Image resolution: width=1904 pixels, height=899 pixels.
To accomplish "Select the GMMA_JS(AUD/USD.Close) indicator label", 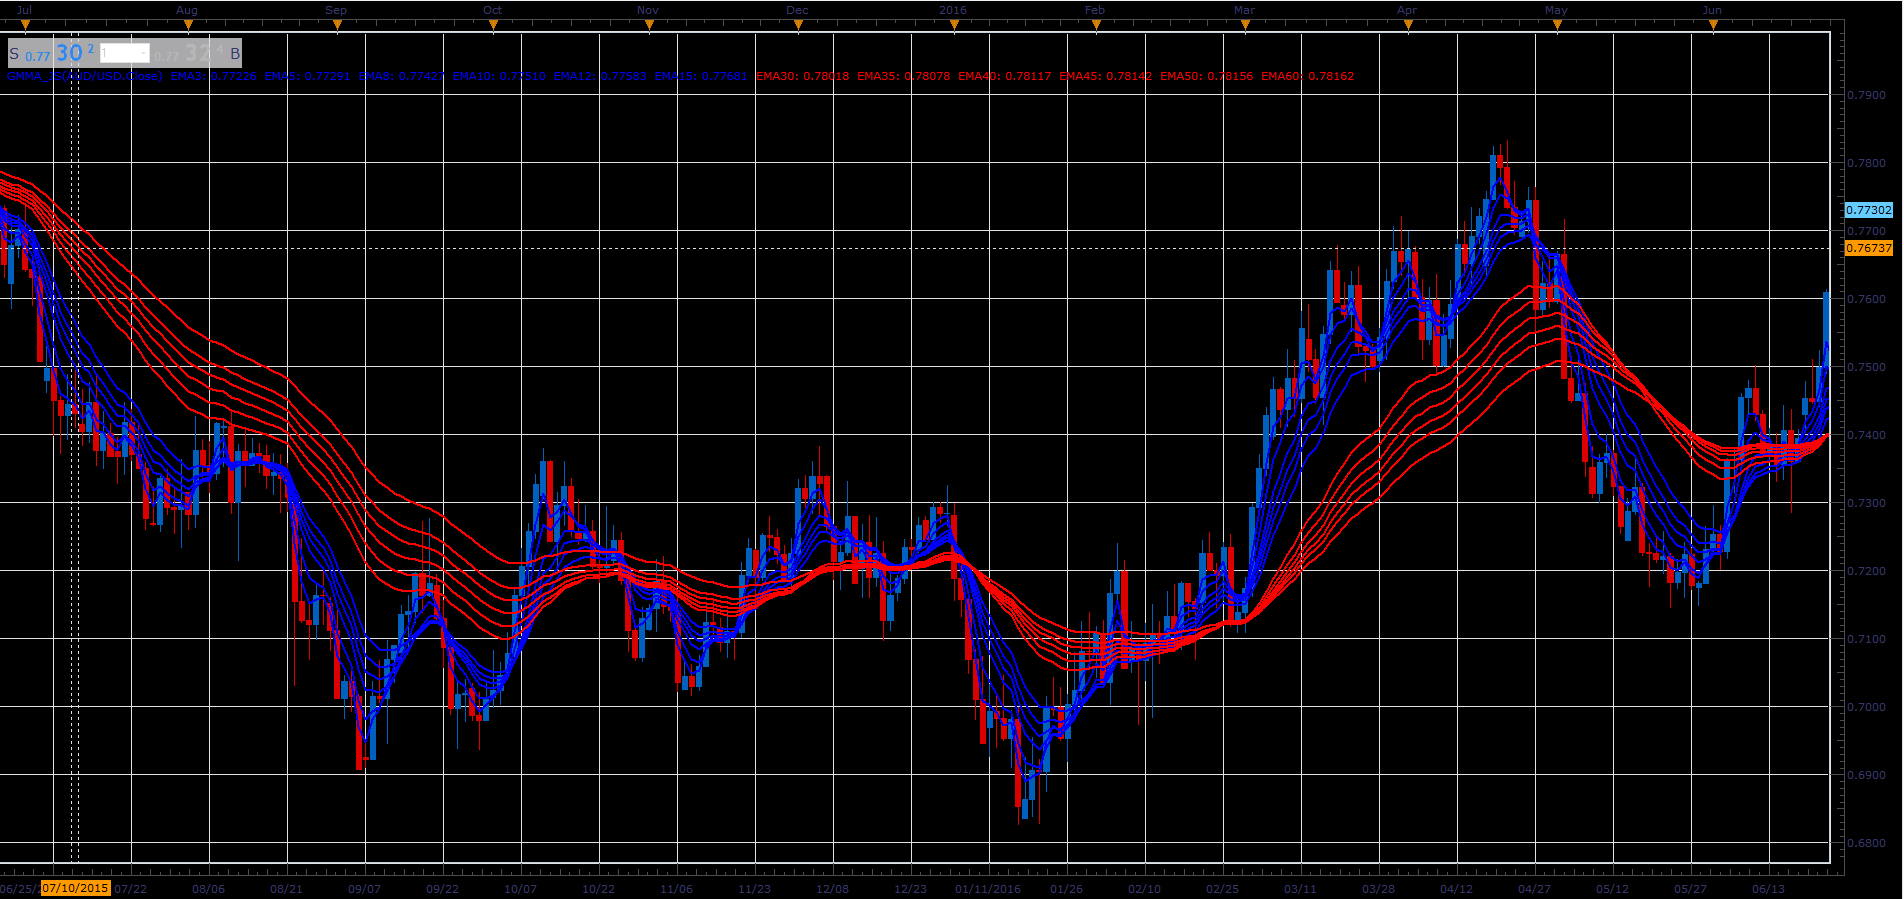I will tap(85, 76).
